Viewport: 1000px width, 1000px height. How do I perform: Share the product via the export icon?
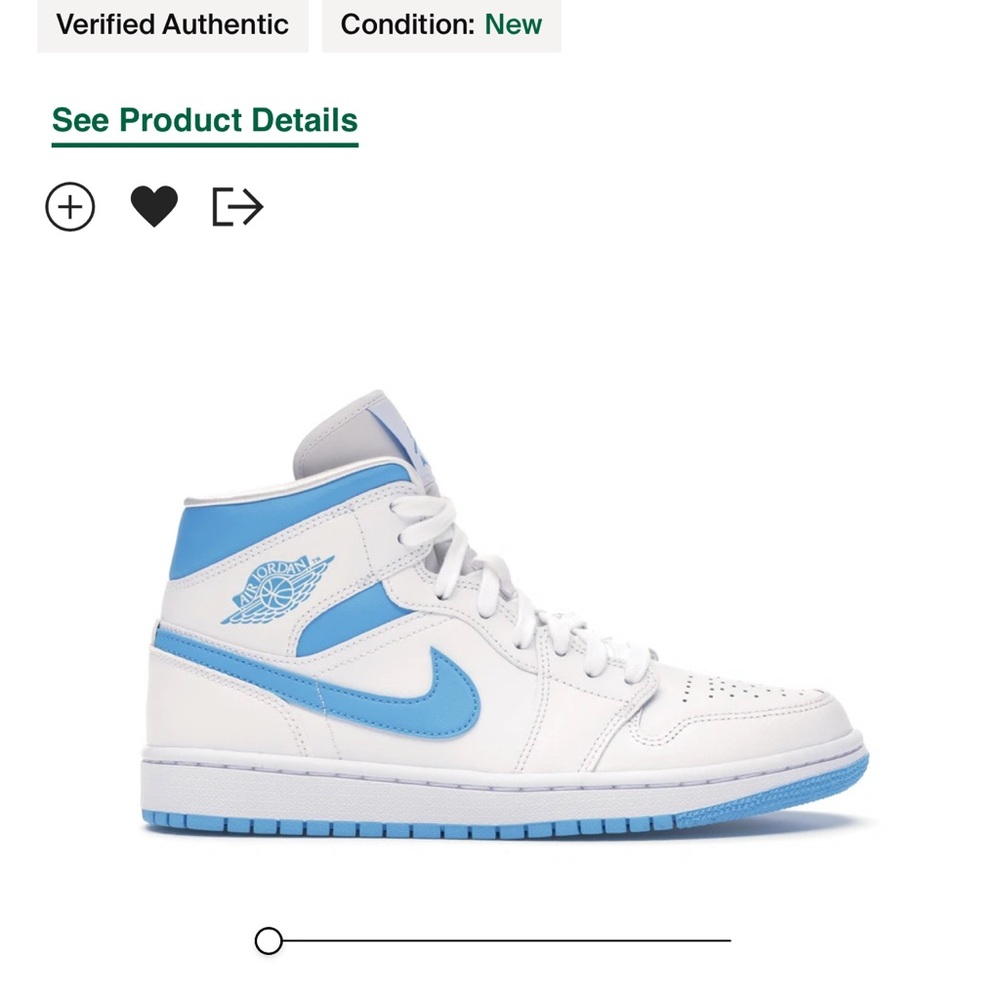coord(236,205)
